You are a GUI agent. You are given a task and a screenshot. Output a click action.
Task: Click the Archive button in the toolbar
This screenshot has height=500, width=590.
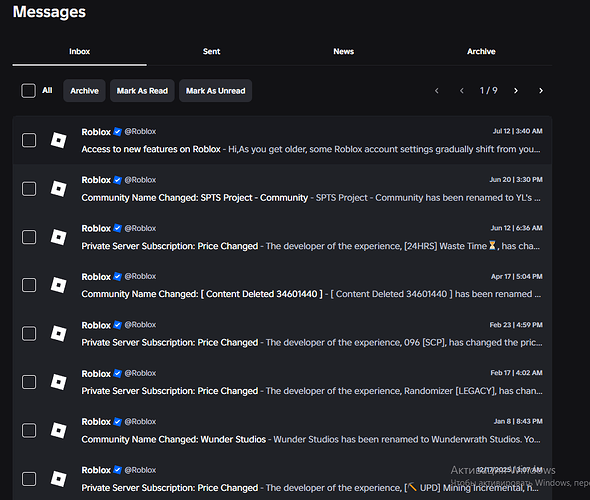click(x=84, y=91)
